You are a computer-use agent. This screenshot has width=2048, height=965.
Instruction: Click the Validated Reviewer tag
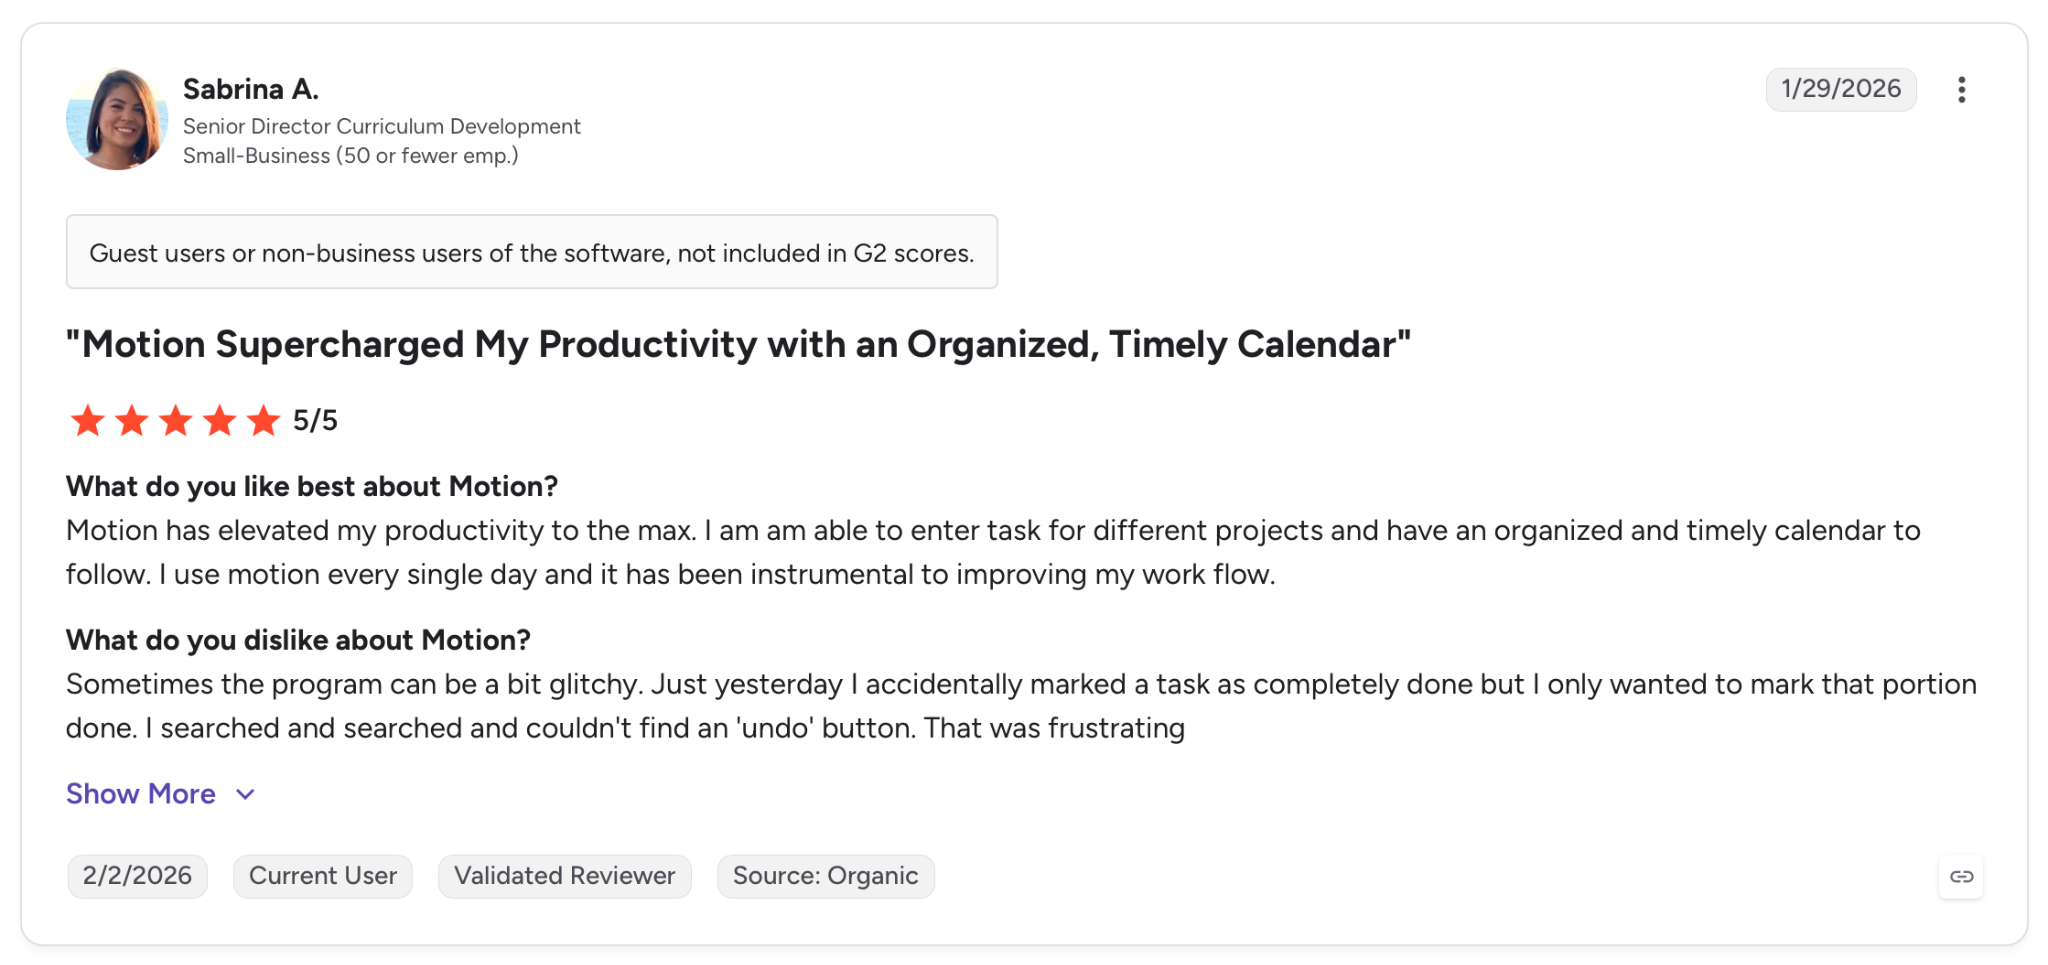pos(565,876)
